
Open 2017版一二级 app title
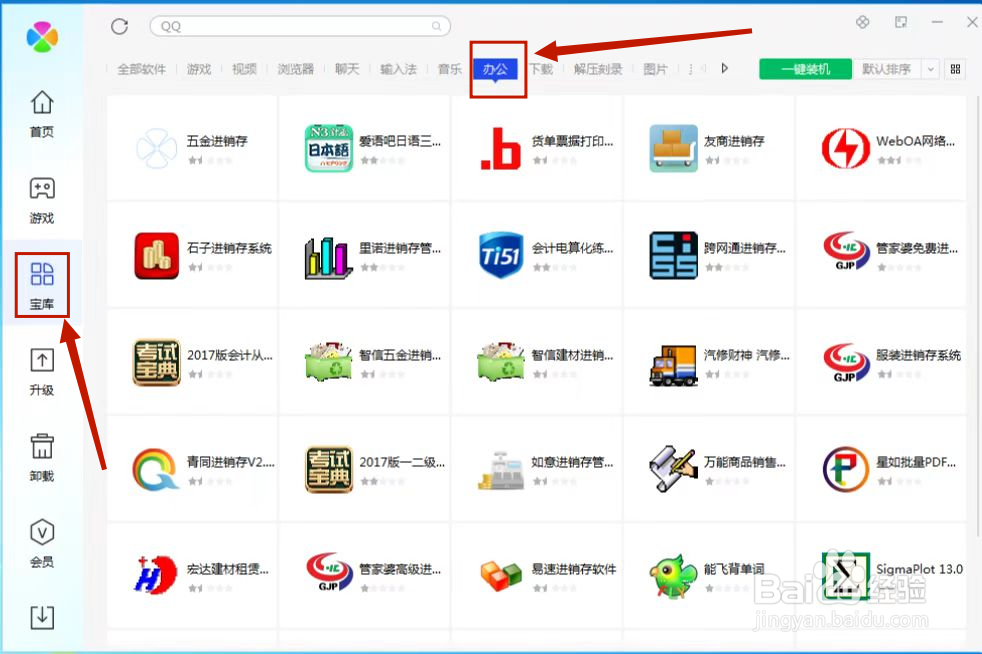point(402,462)
